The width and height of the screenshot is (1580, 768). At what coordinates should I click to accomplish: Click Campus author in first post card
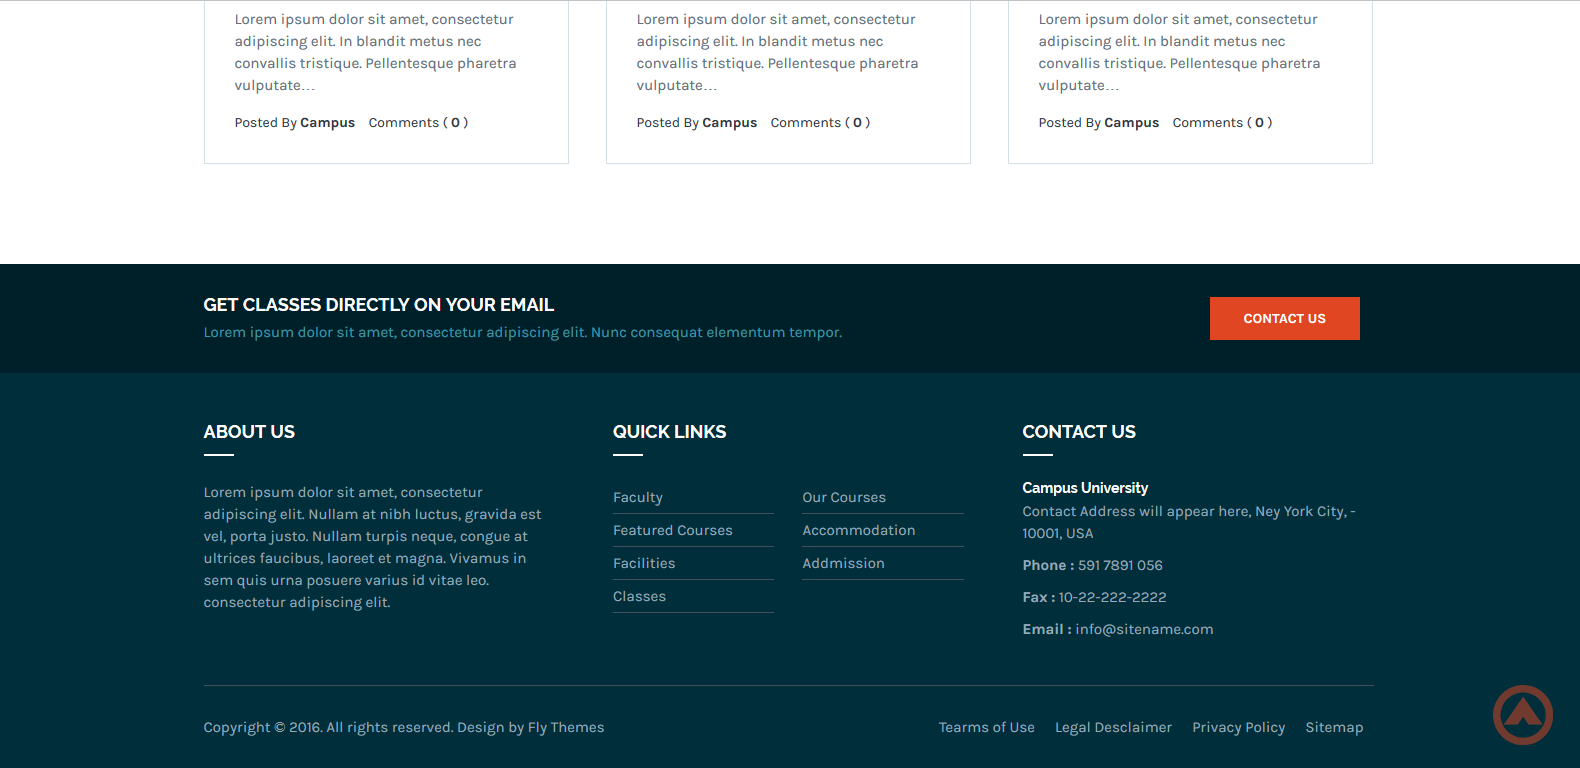[x=327, y=123]
